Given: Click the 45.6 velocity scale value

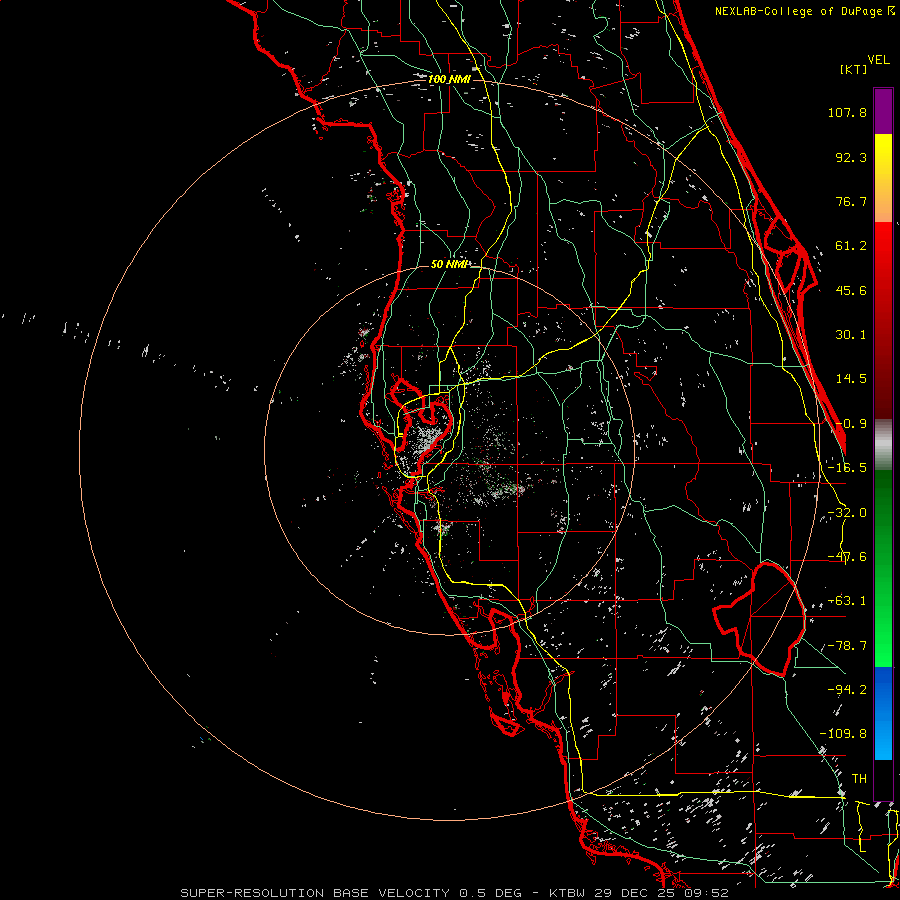Looking at the screenshot, I should click(x=851, y=290).
